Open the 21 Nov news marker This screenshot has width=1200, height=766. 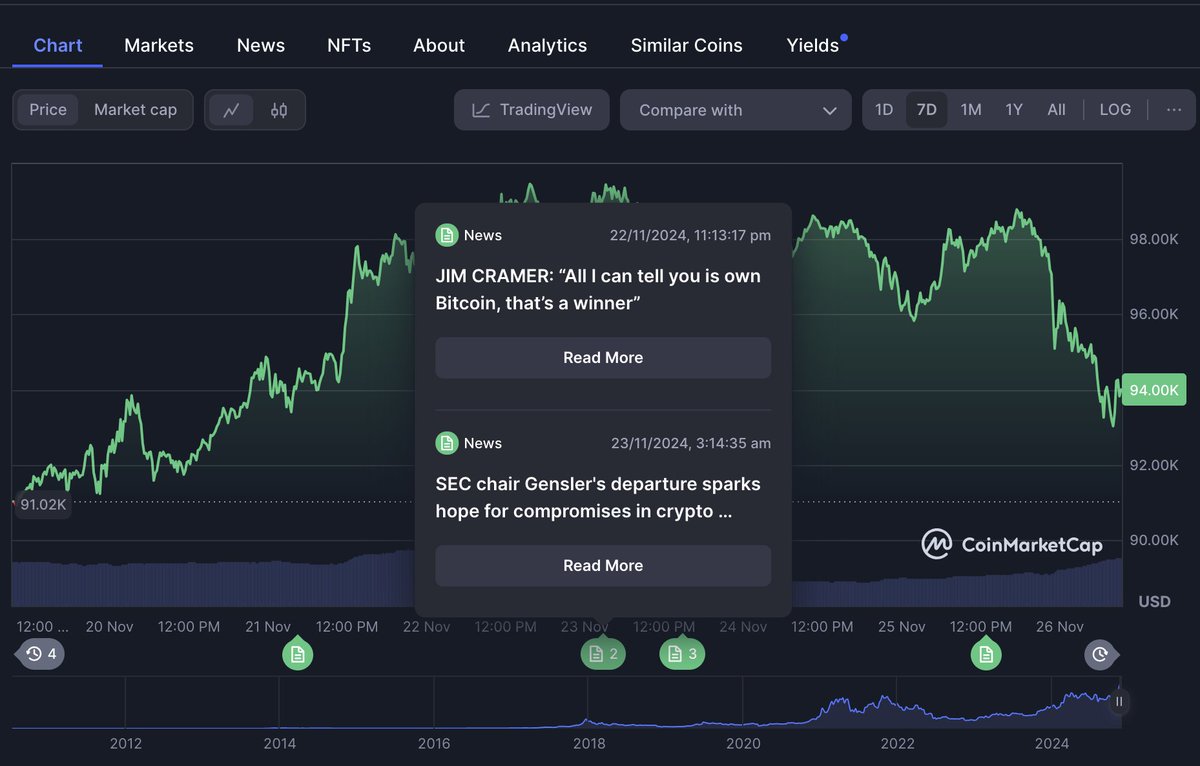297,654
